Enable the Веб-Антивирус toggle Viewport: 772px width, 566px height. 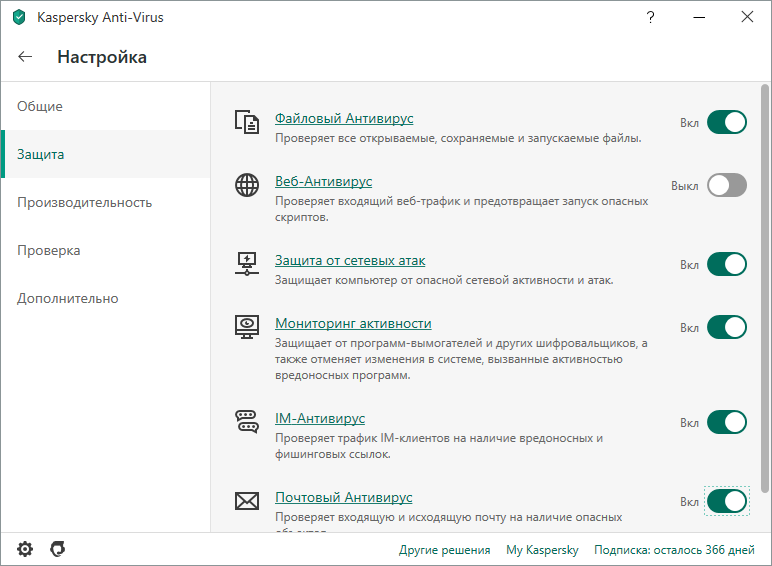pos(727,185)
